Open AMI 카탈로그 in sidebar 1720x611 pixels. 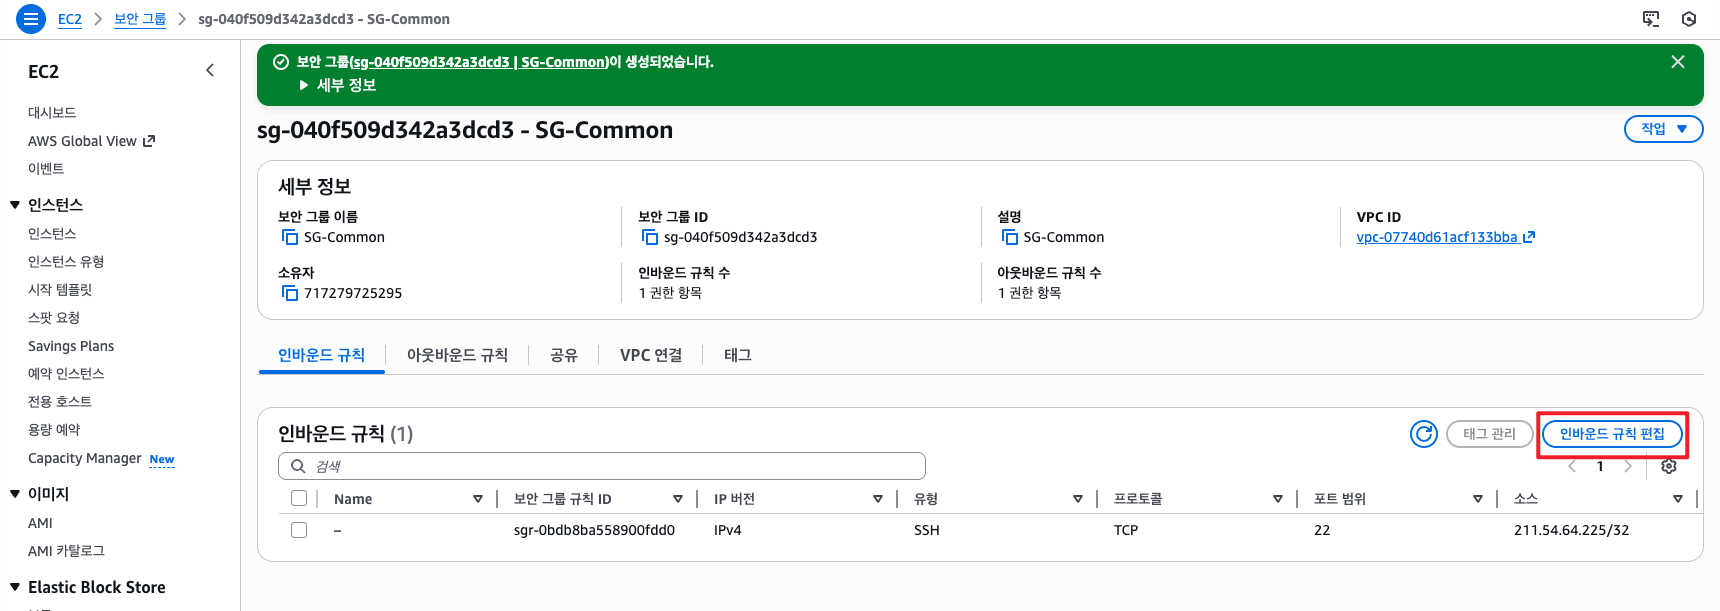(x=66, y=551)
